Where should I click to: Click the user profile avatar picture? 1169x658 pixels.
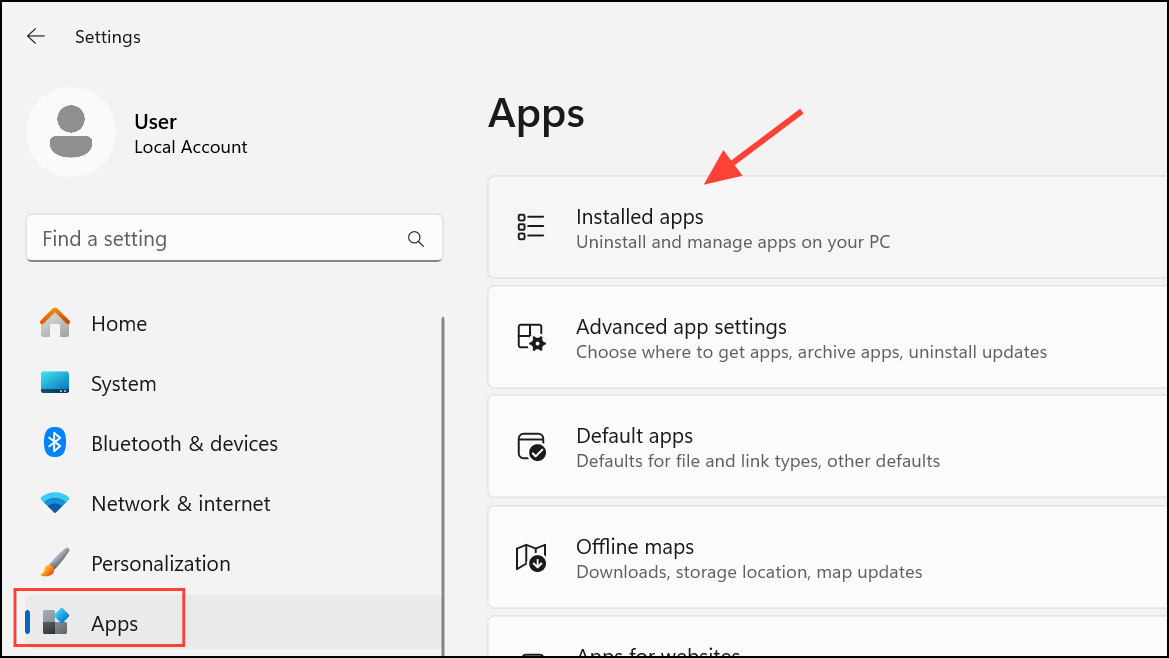[x=71, y=132]
